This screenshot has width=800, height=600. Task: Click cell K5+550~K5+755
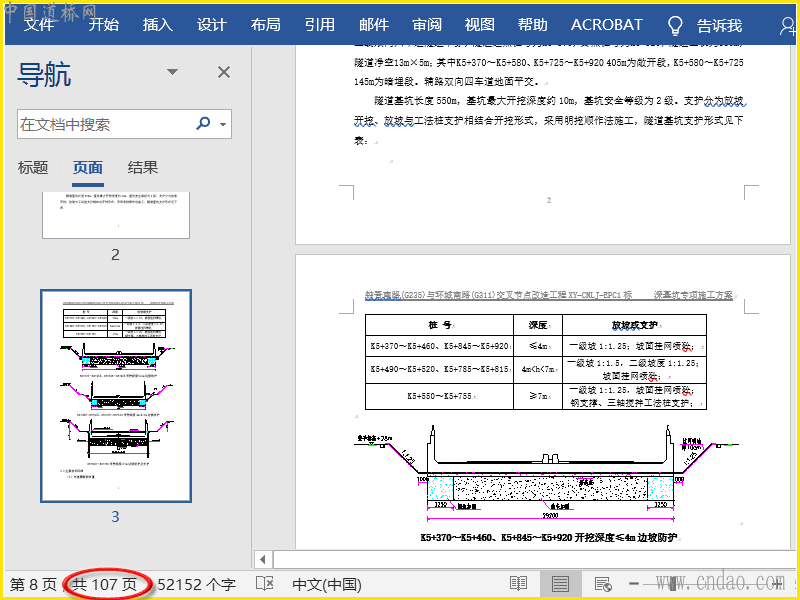pos(440,396)
